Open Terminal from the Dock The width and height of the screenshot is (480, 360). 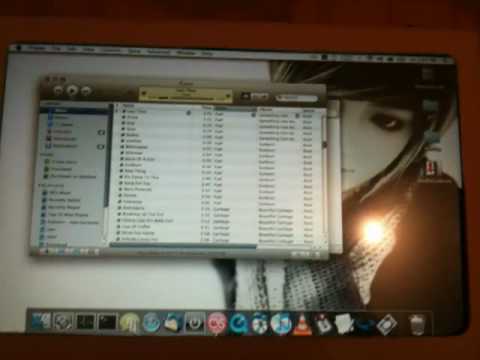click(107, 322)
